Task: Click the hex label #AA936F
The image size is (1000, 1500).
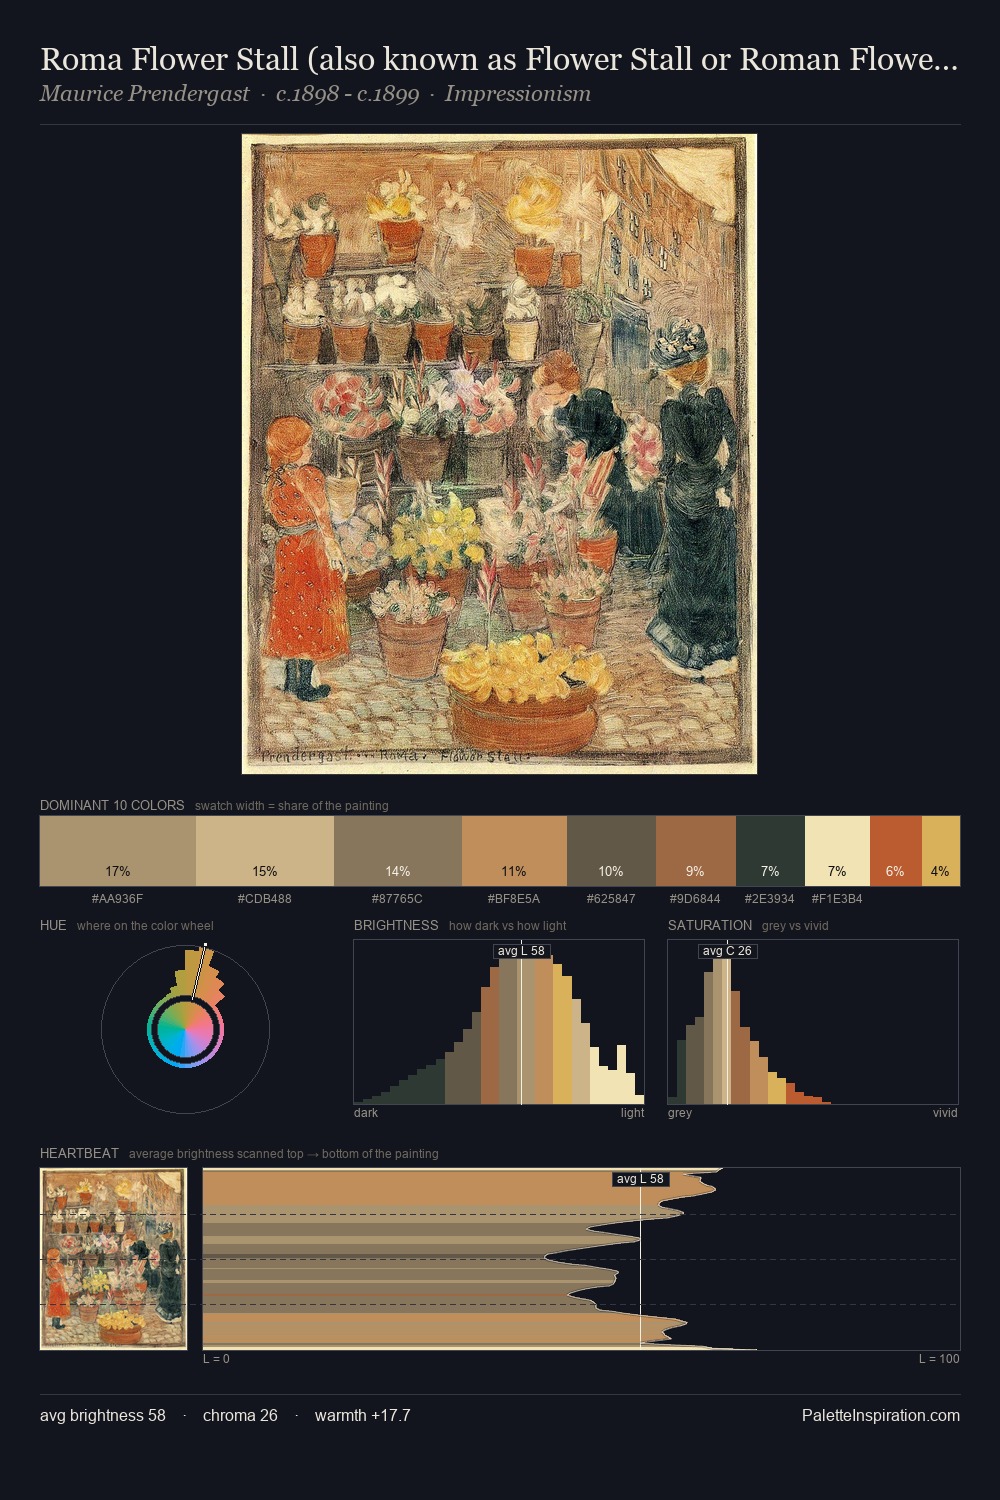Action: (x=117, y=899)
